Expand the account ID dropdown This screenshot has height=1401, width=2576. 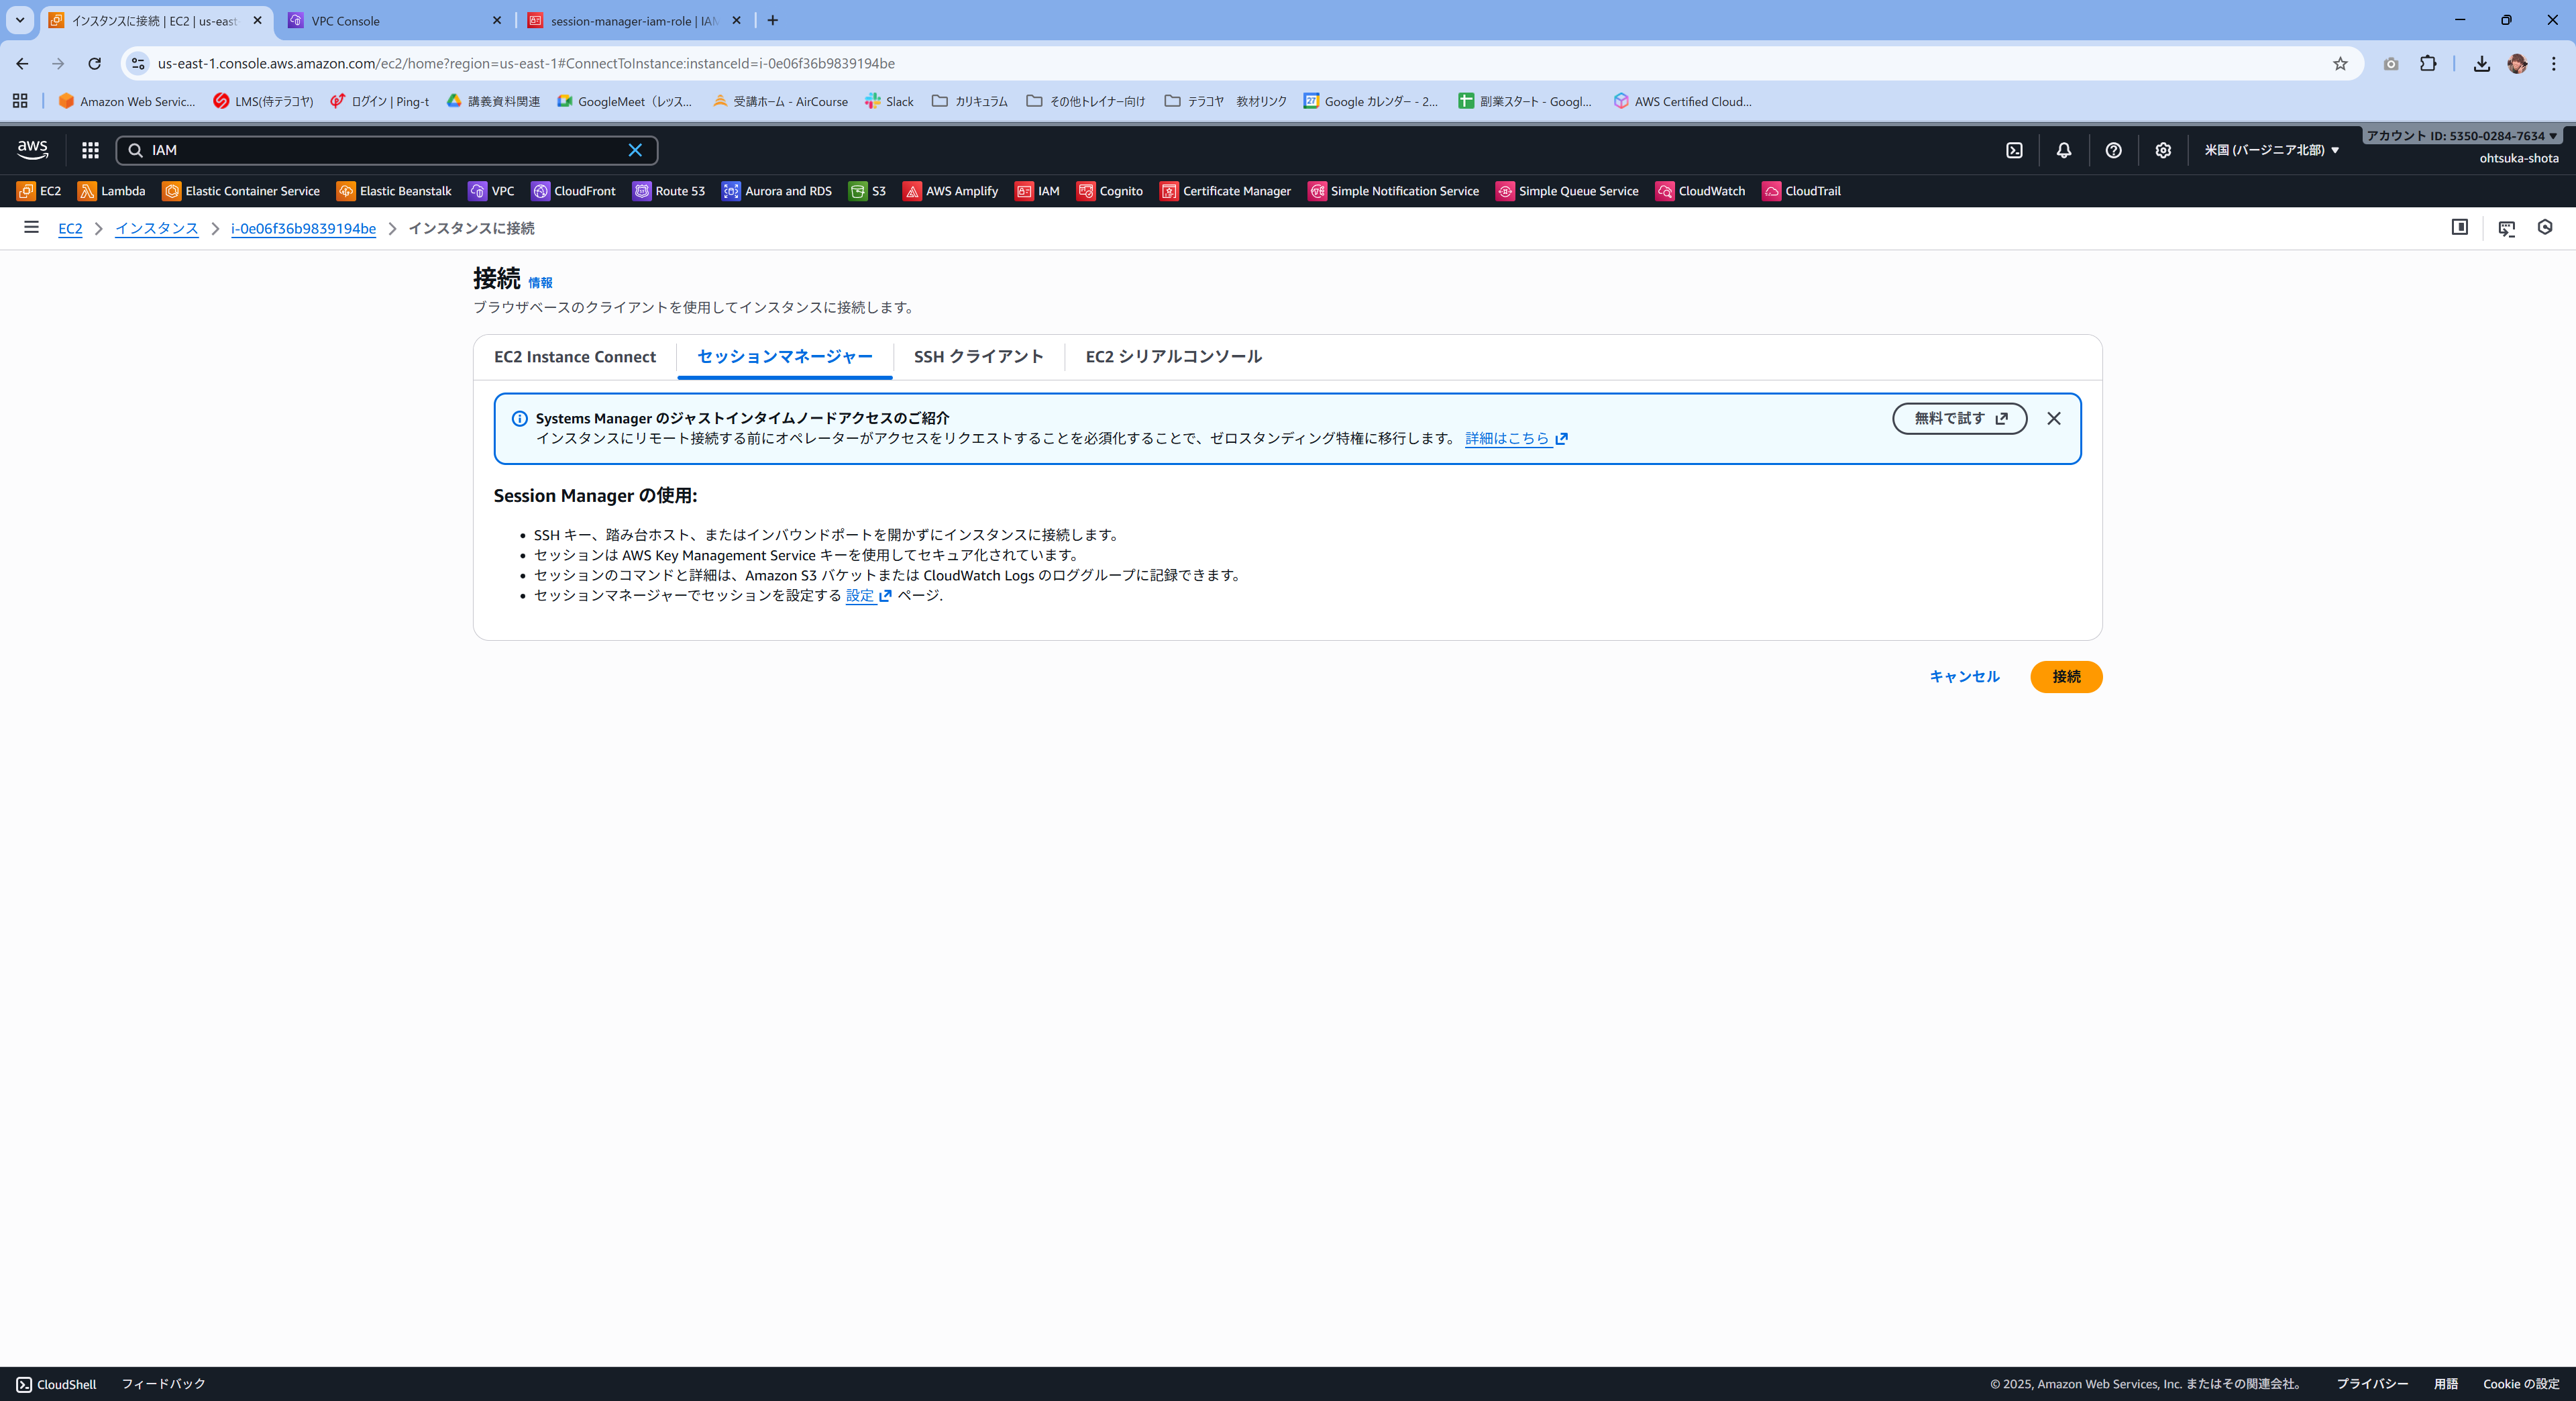[x=2461, y=136]
